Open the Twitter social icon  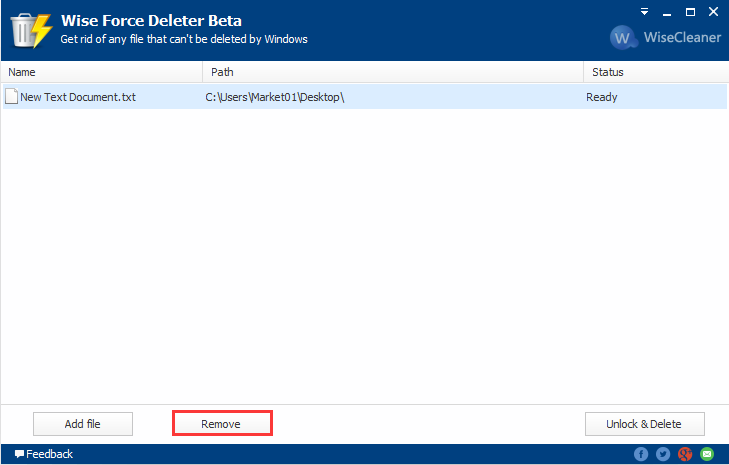point(663,454)
